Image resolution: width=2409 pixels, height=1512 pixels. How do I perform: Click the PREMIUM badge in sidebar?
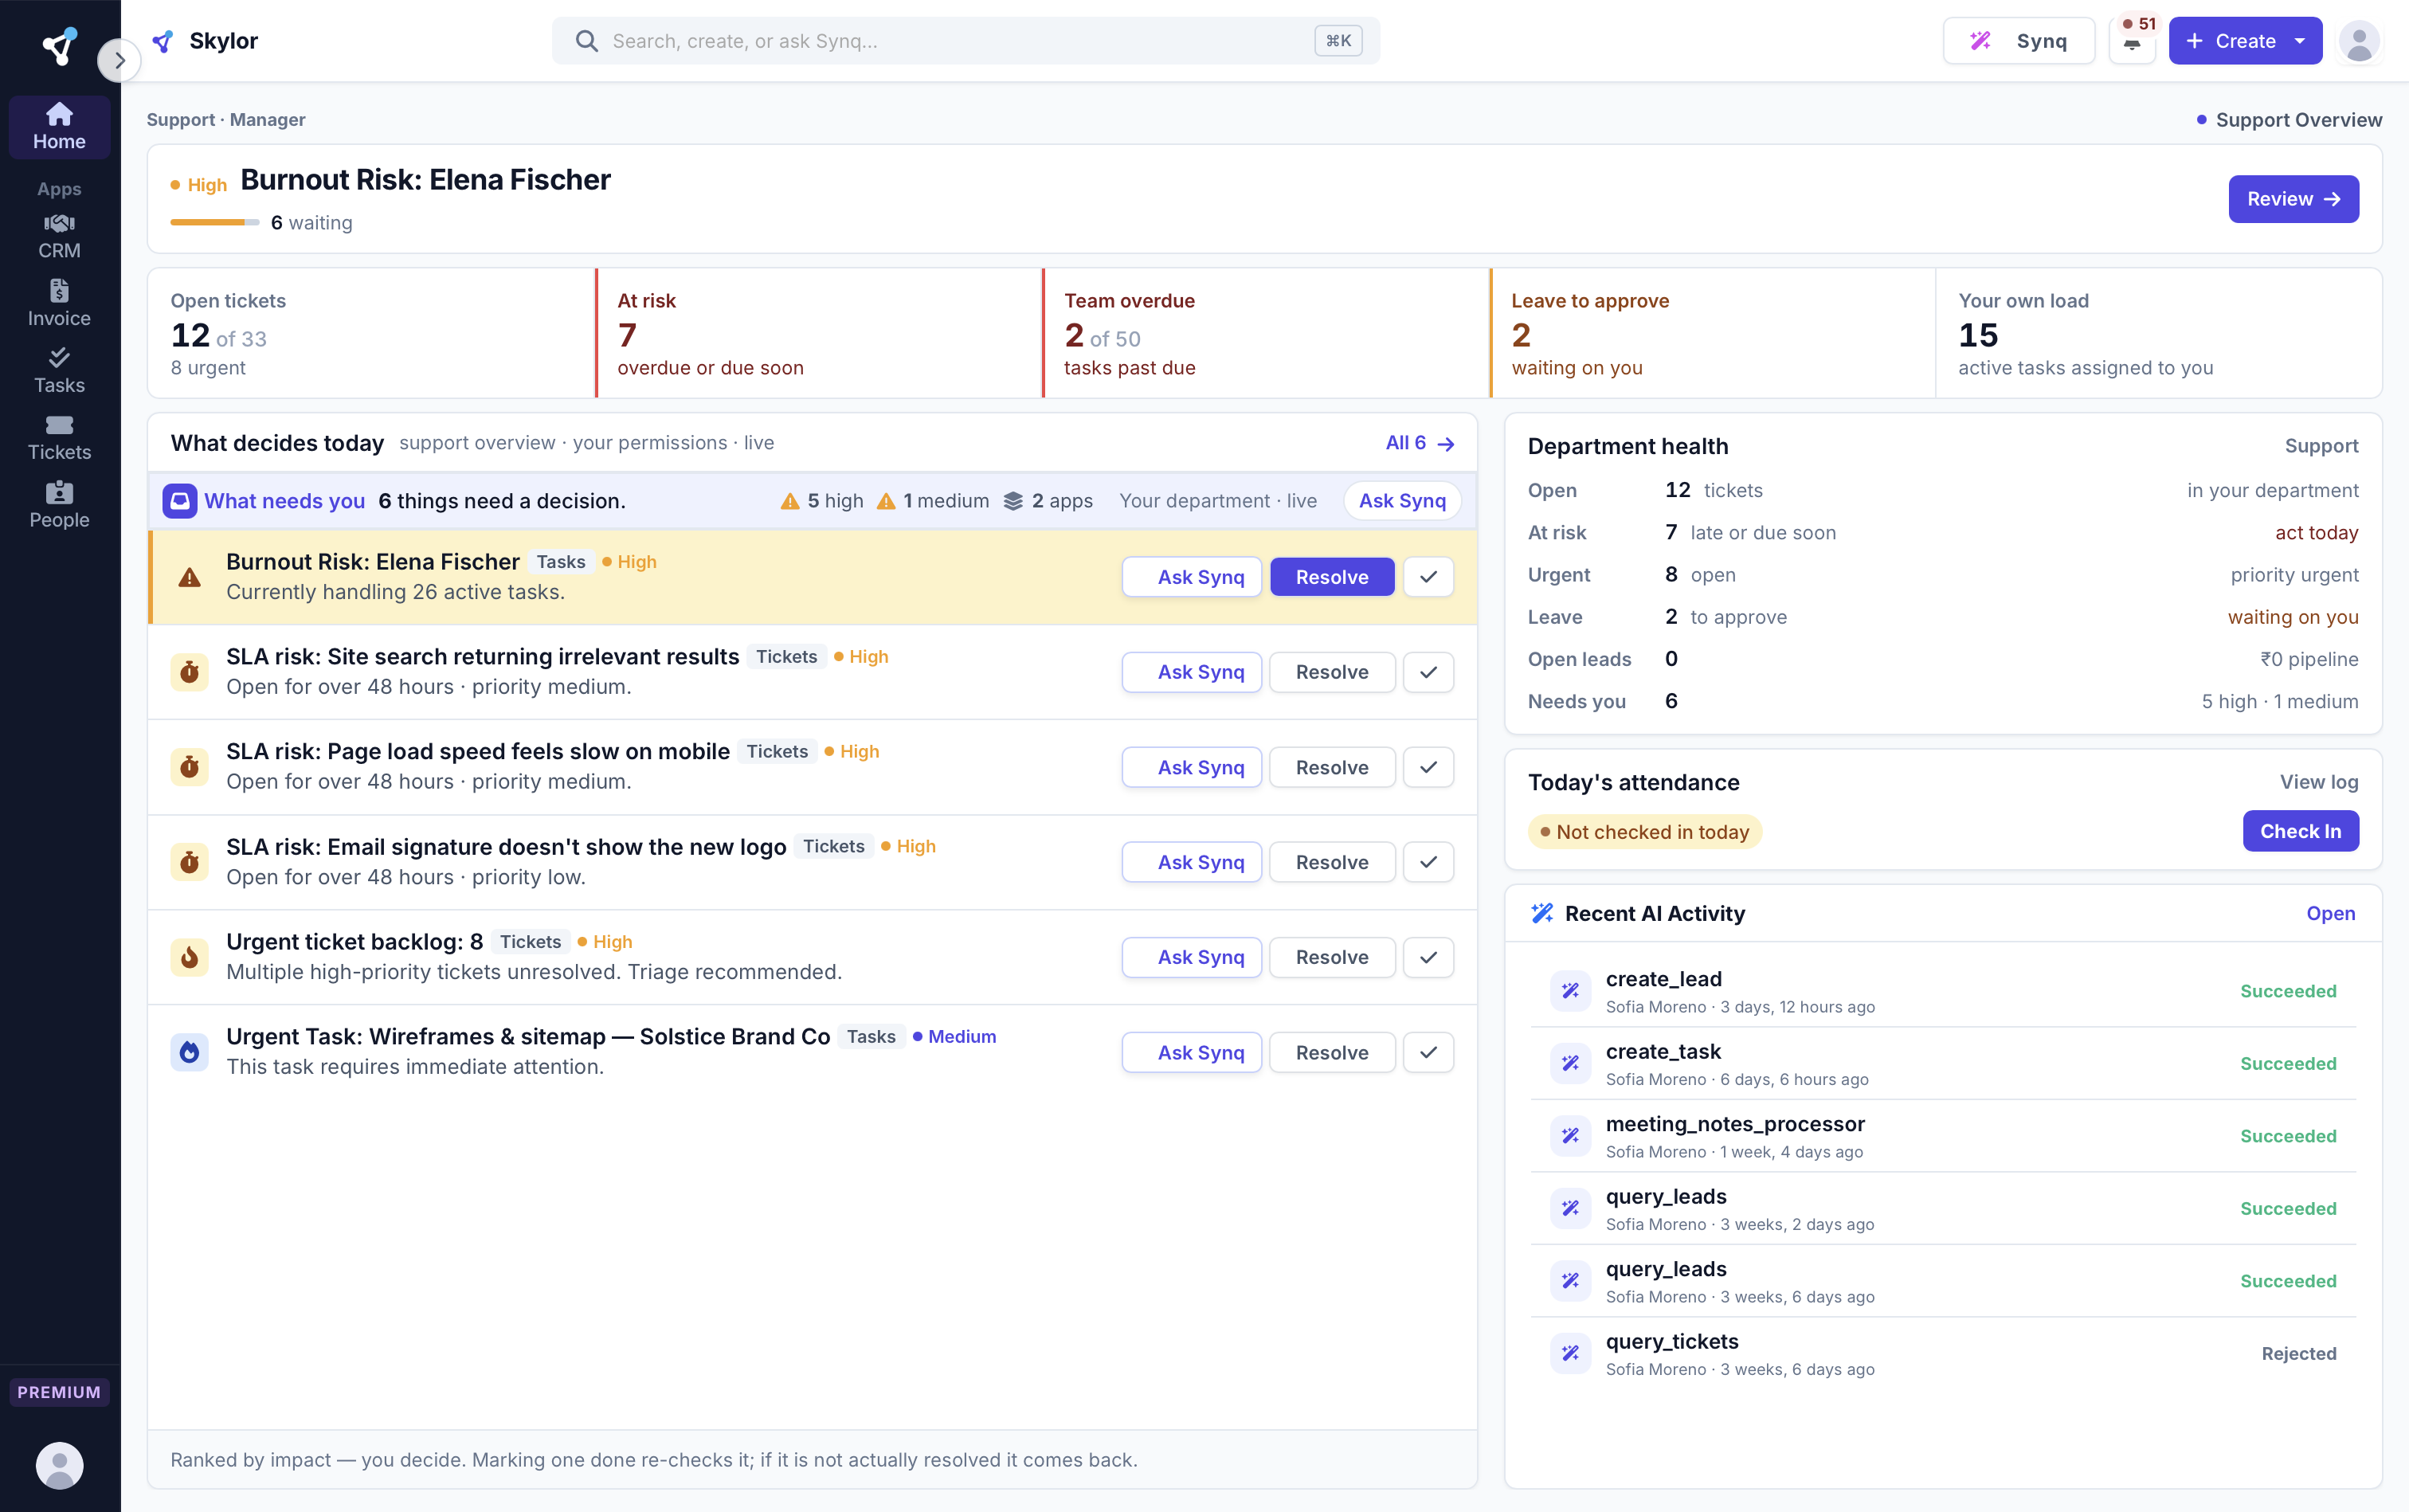click(x=59, y=1392)
